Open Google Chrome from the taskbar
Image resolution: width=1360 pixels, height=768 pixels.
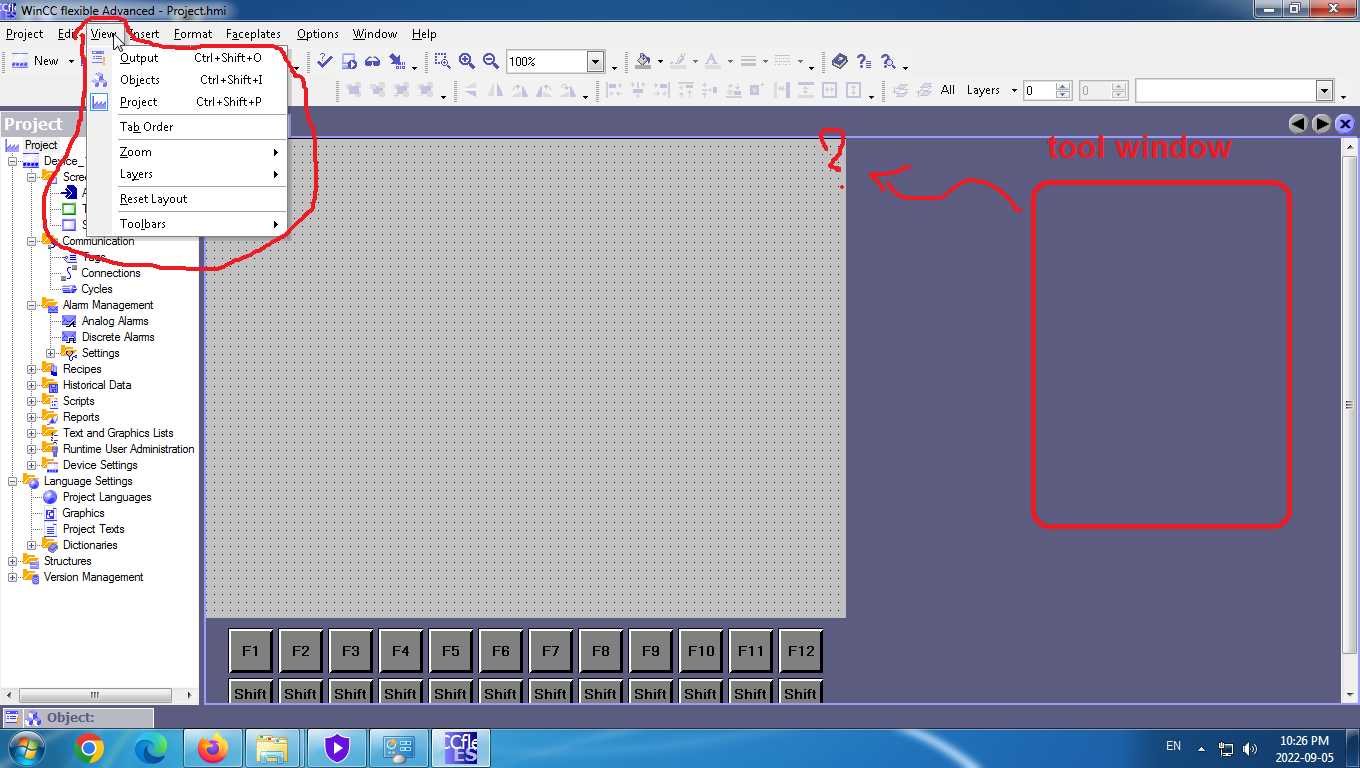(88, 748)
